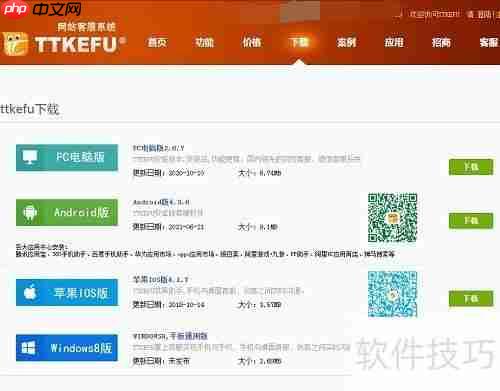500x391 pixels.
Task: Click the Android robot icon
Action: (x=30, y=212)
